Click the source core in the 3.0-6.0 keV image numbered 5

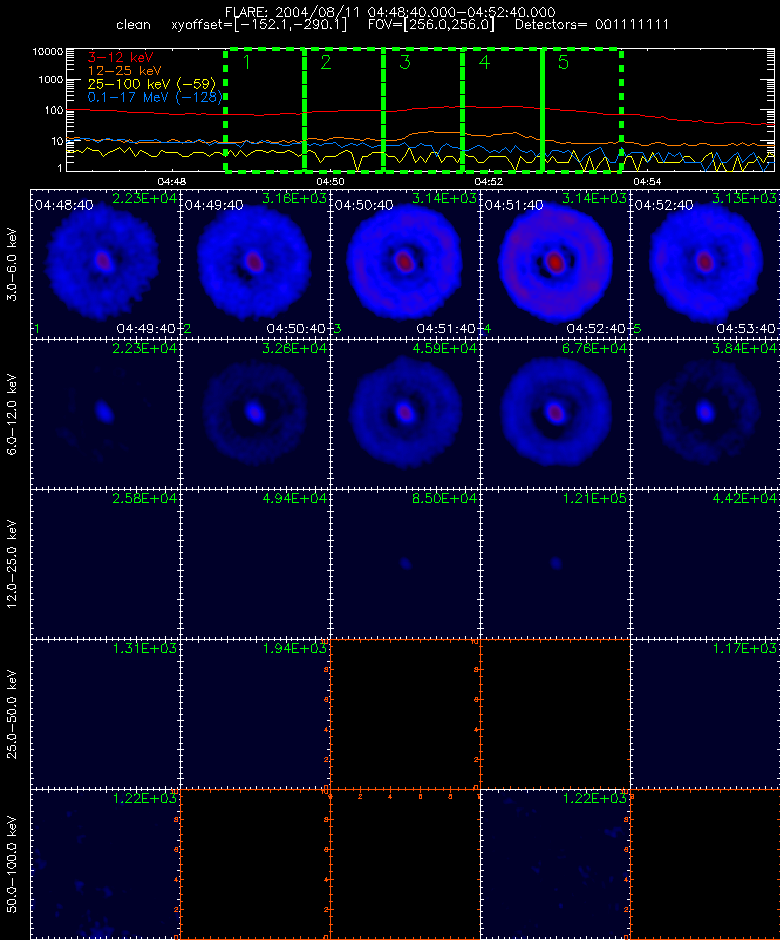705,262
